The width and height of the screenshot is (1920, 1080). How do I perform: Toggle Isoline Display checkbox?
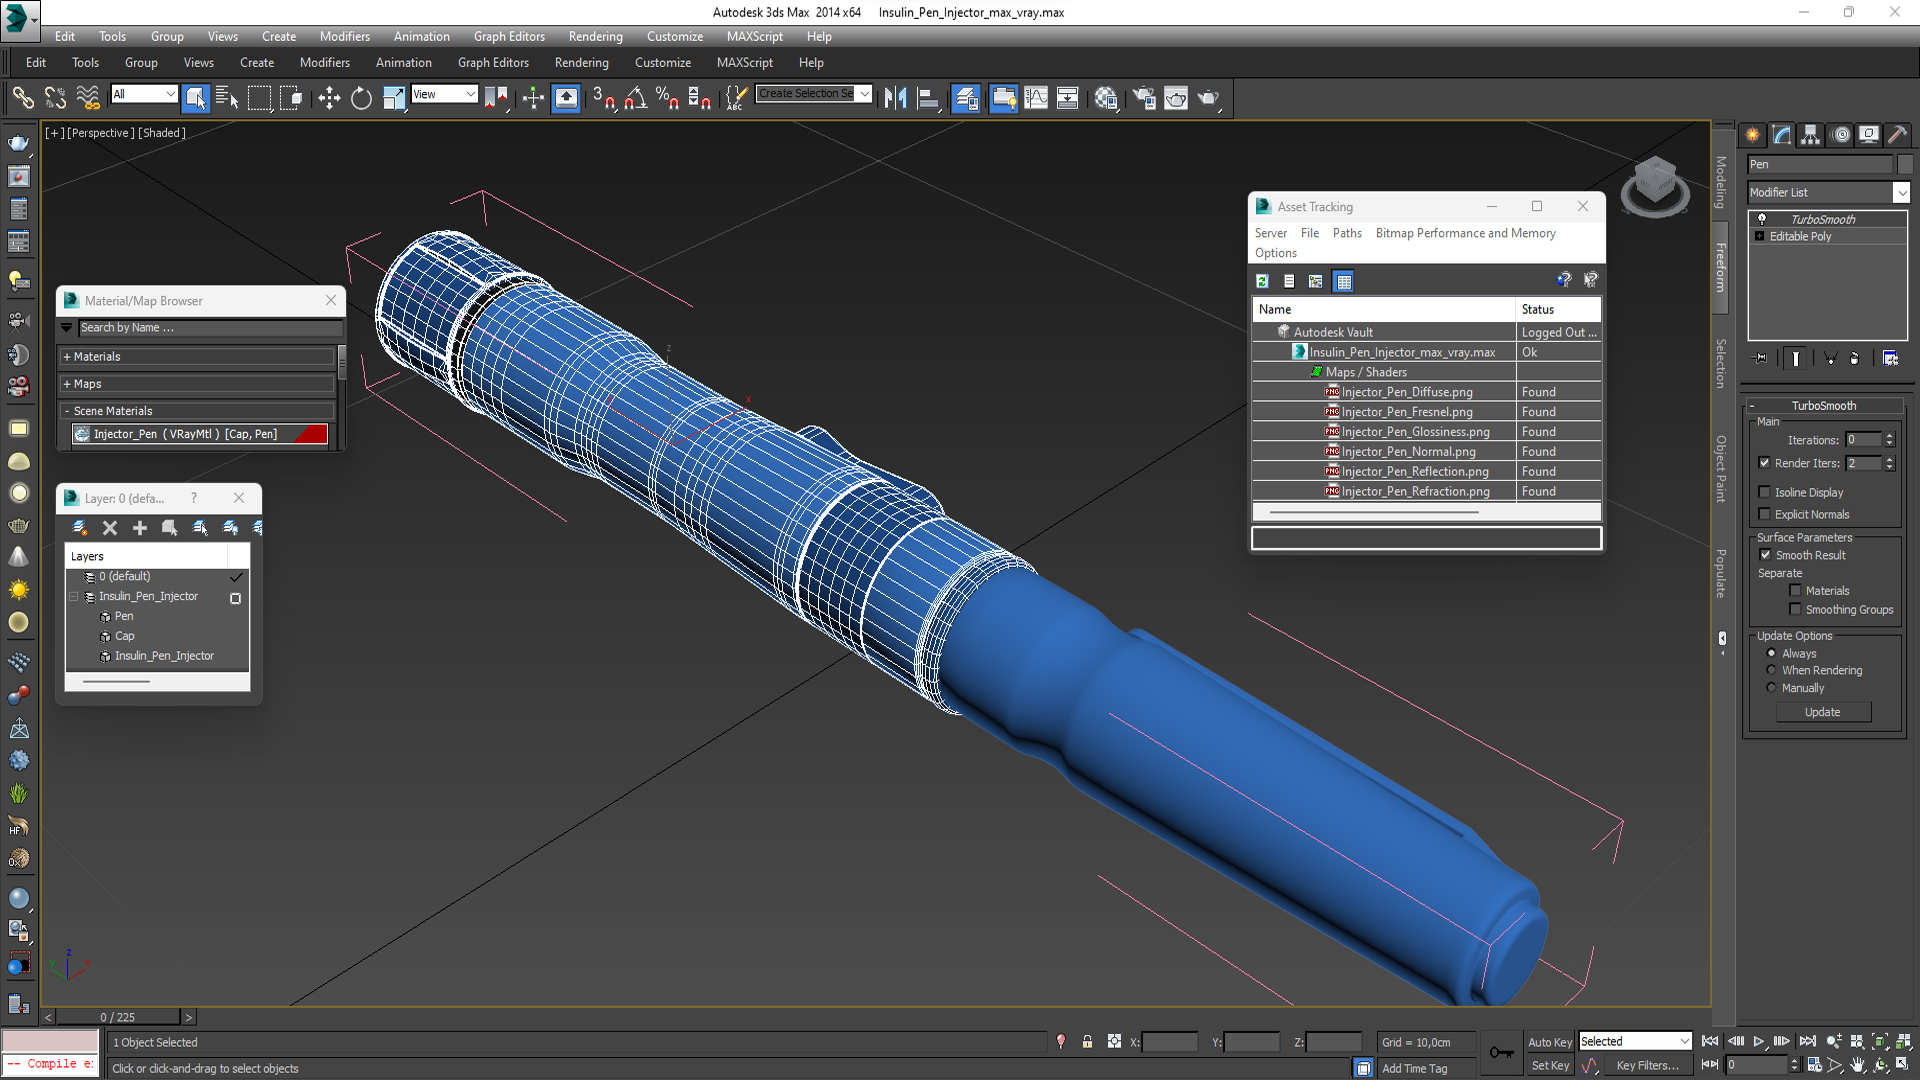[1765, 492]
